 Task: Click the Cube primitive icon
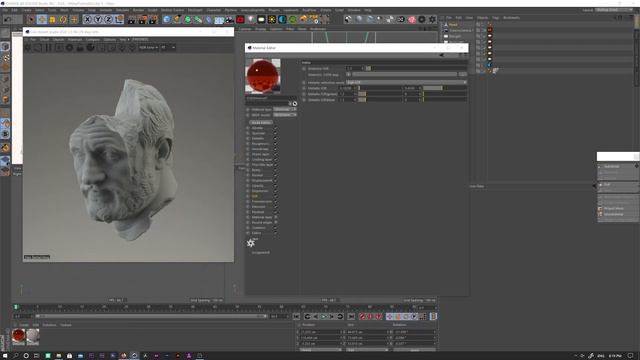pos(167,19)
